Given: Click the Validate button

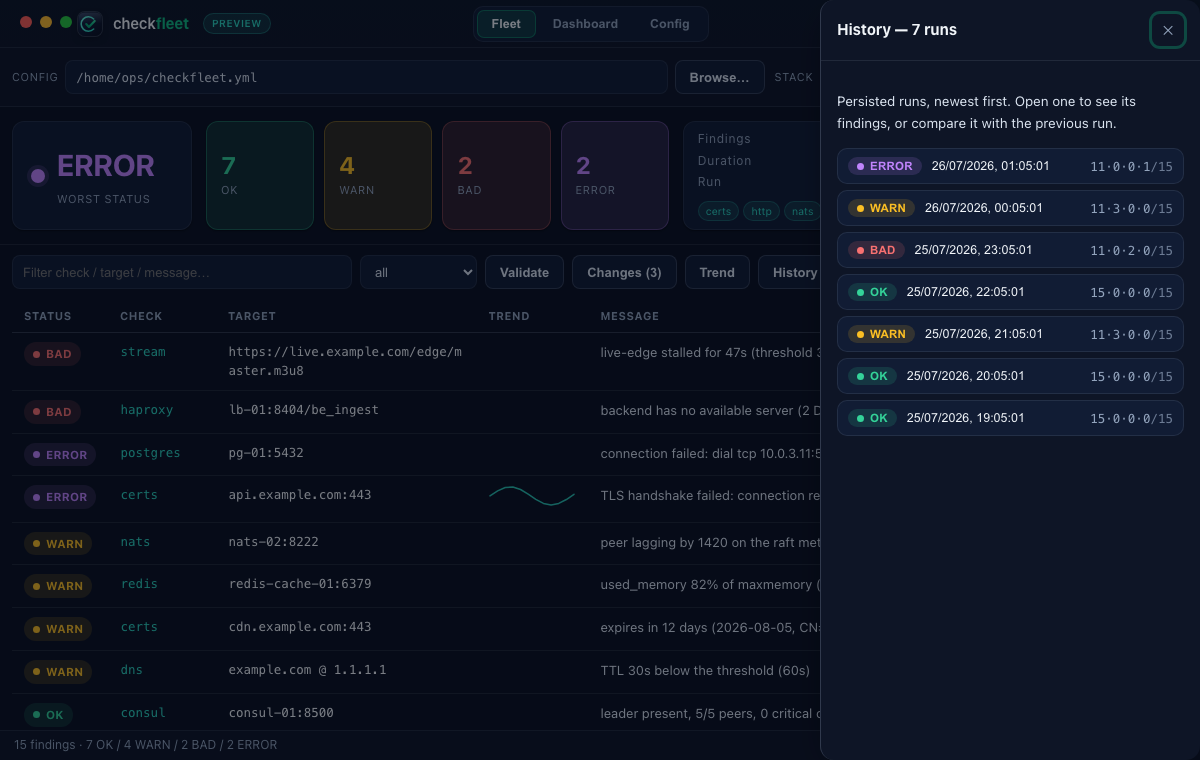Looking at the screenshot, I should pos(524,272).
